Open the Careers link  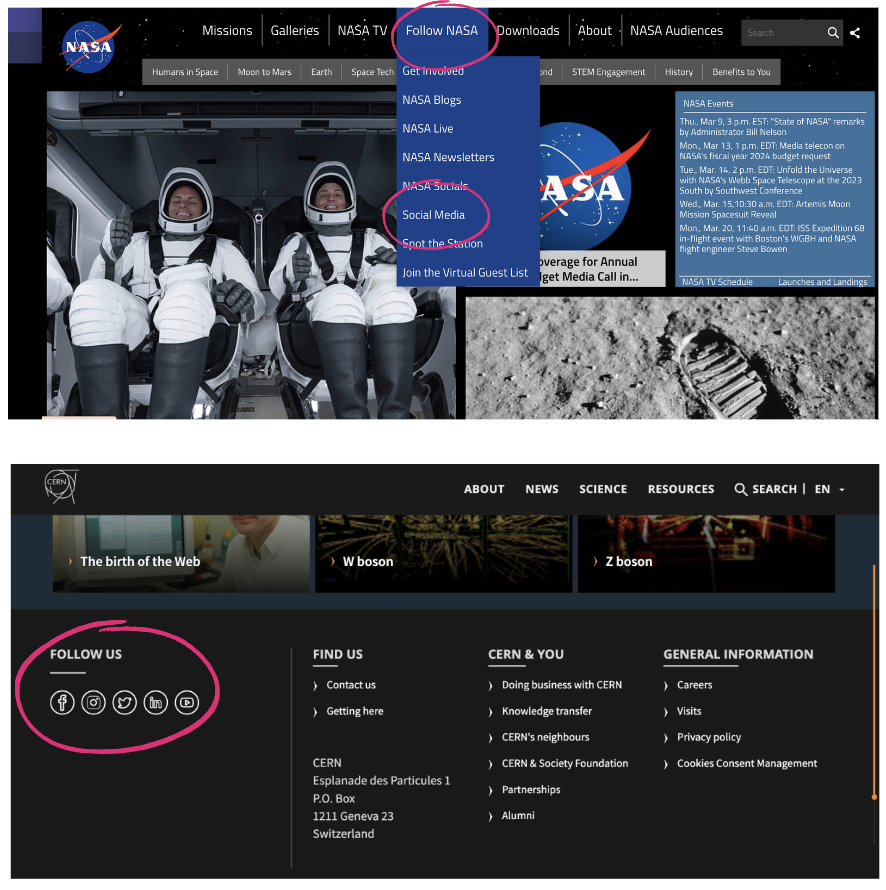(x=694, y=685)
